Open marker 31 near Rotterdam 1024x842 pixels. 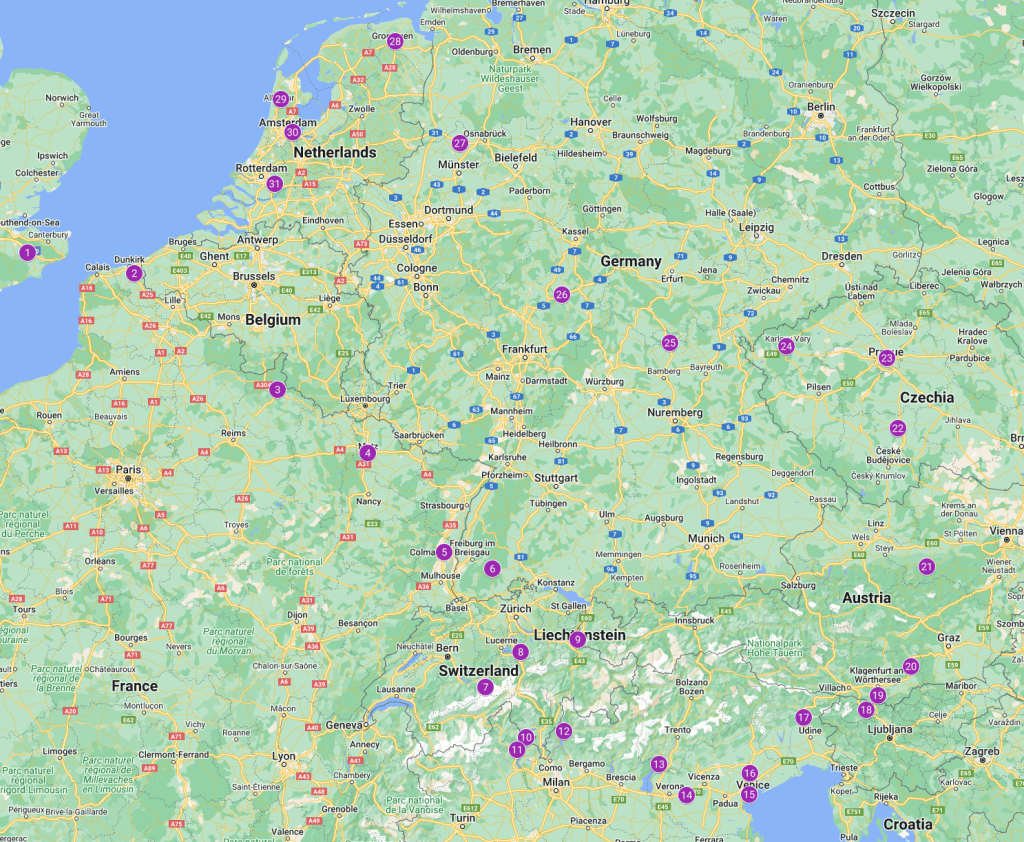click(274, 183)
